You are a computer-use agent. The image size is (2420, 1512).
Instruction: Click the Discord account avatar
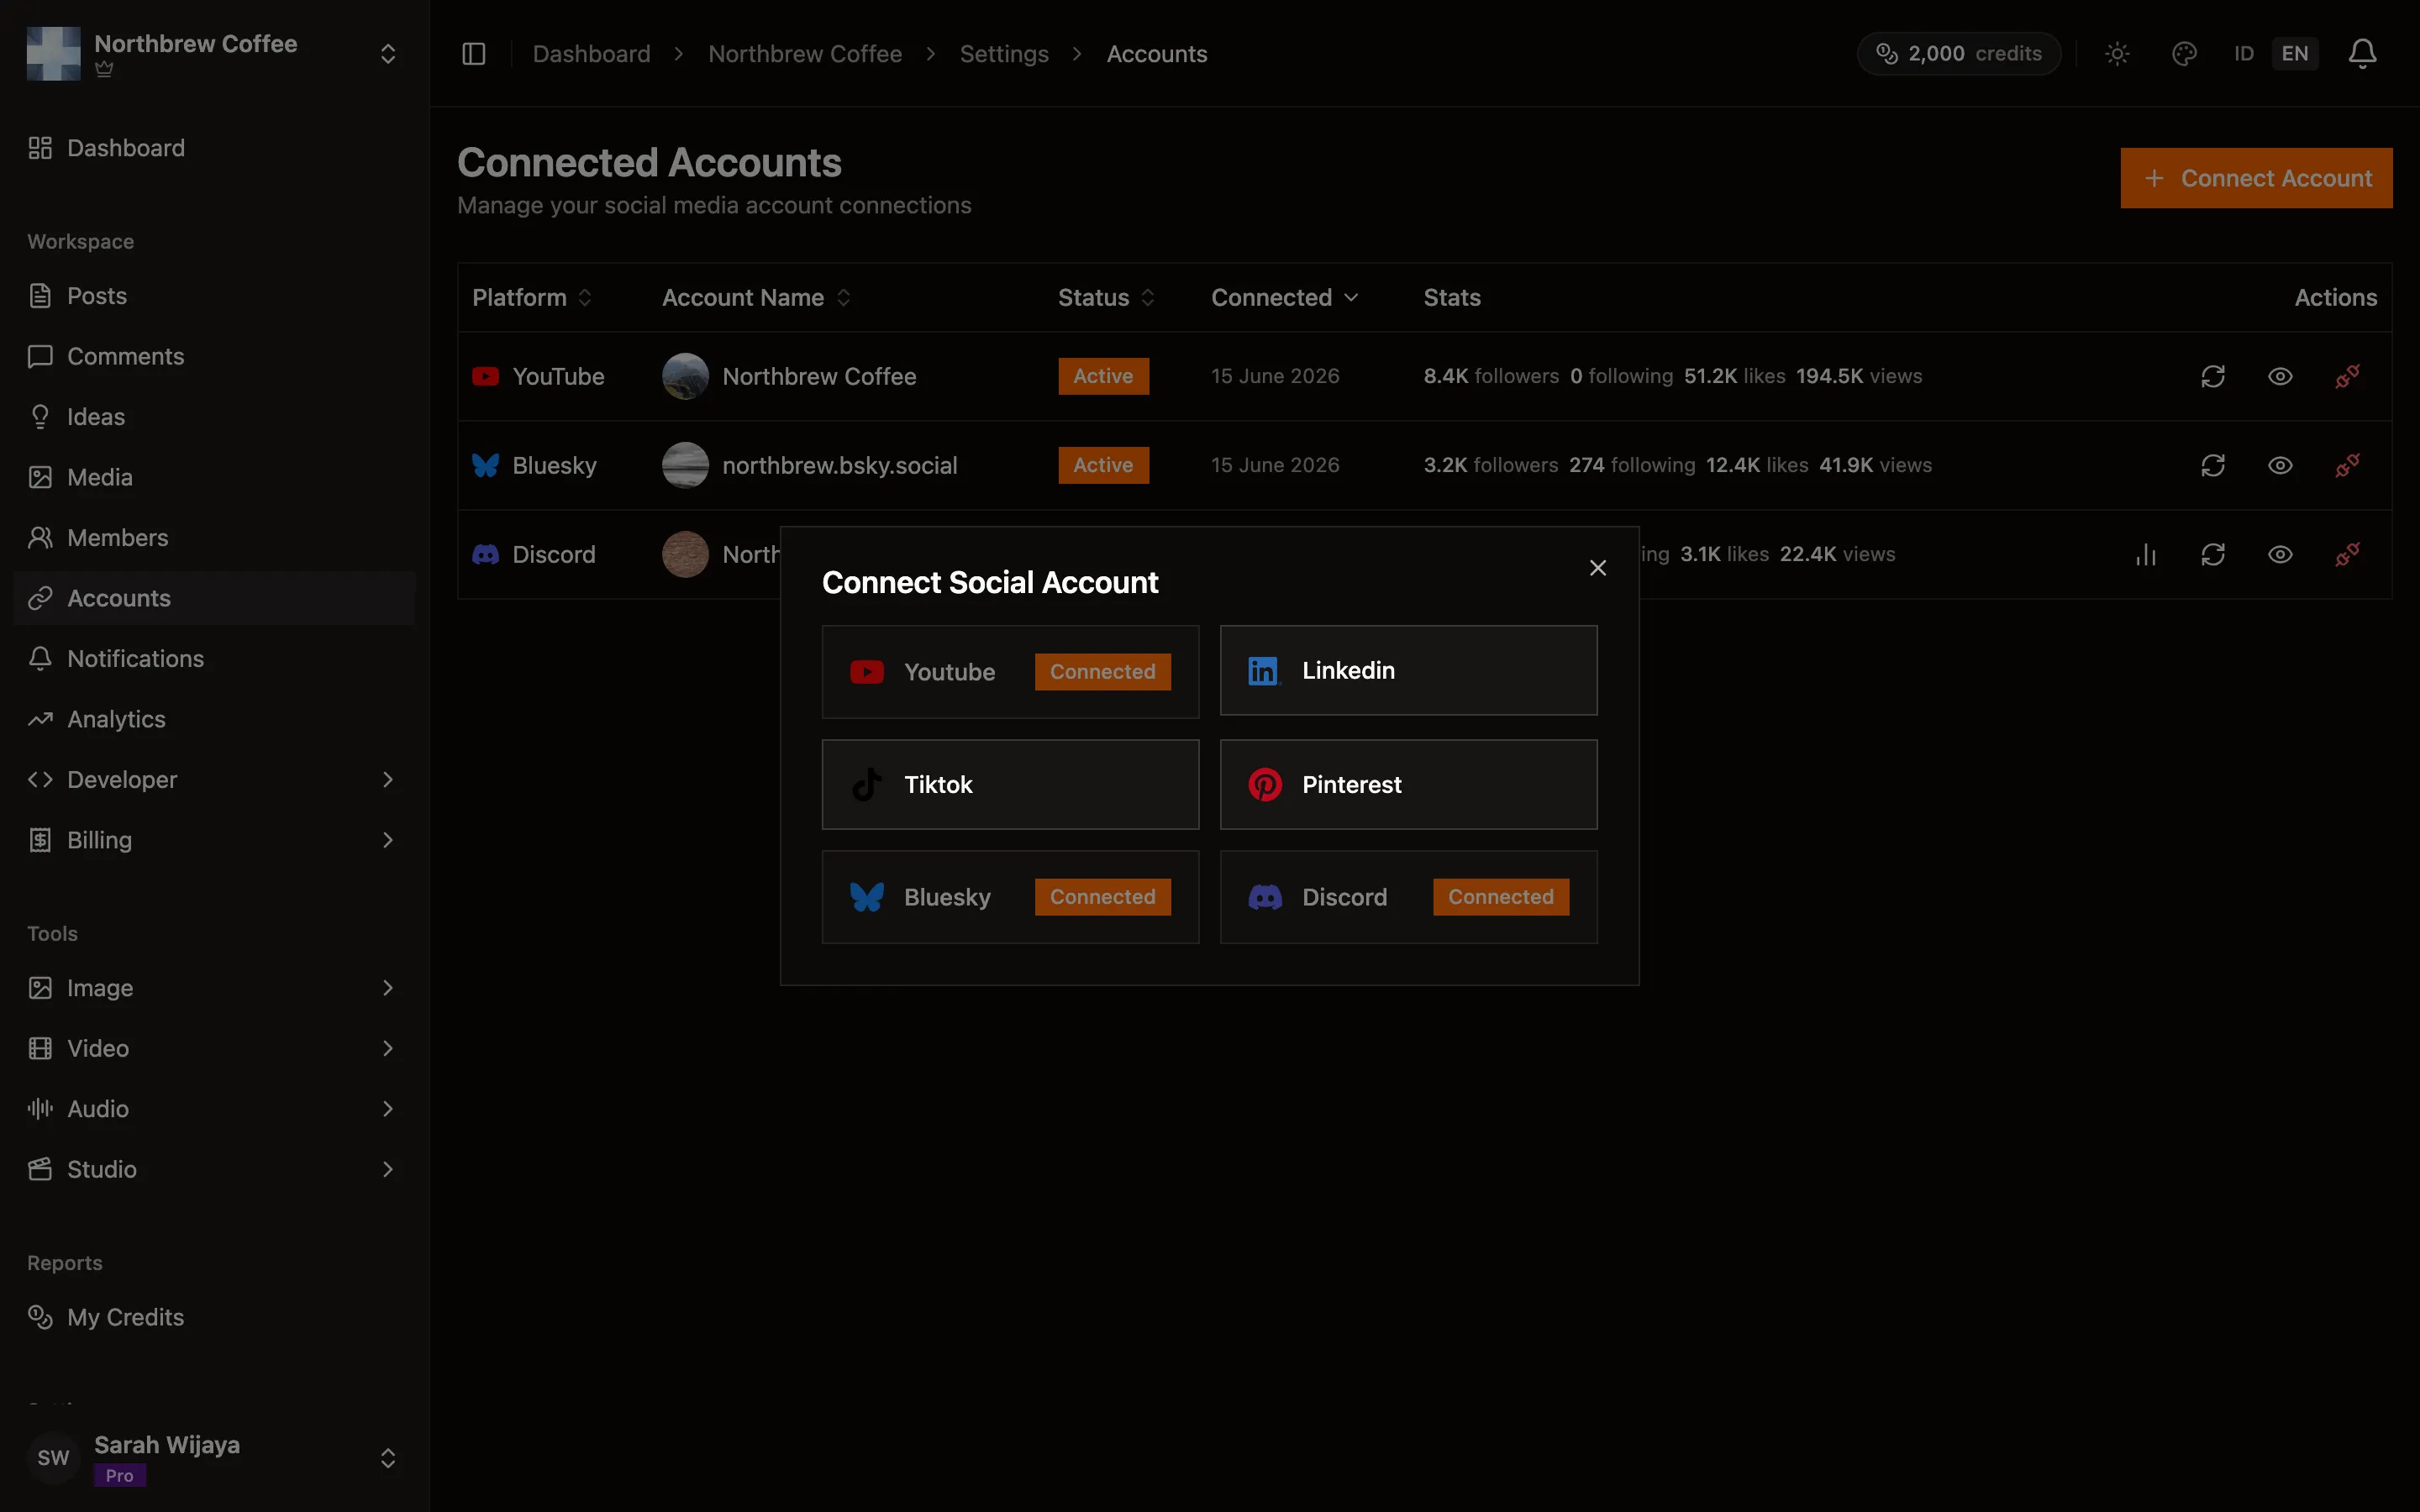(685, 554)
